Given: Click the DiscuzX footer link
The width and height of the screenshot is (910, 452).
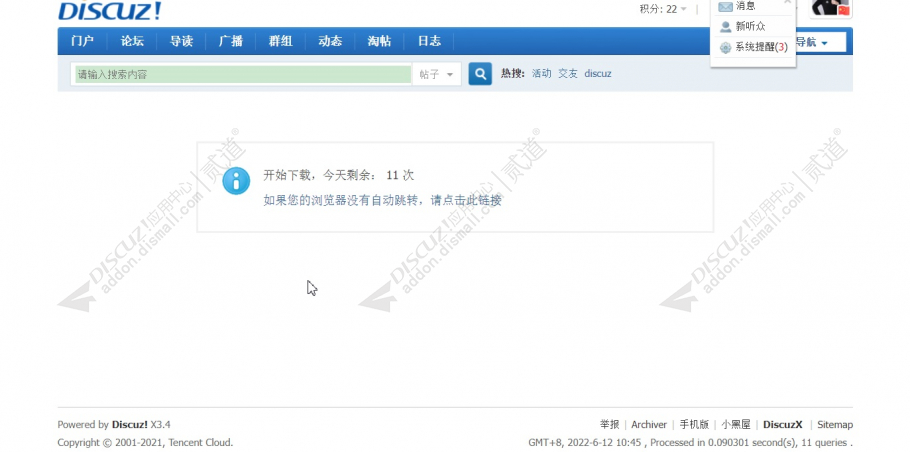Looking at the screenshot, I should click(783, 425).
